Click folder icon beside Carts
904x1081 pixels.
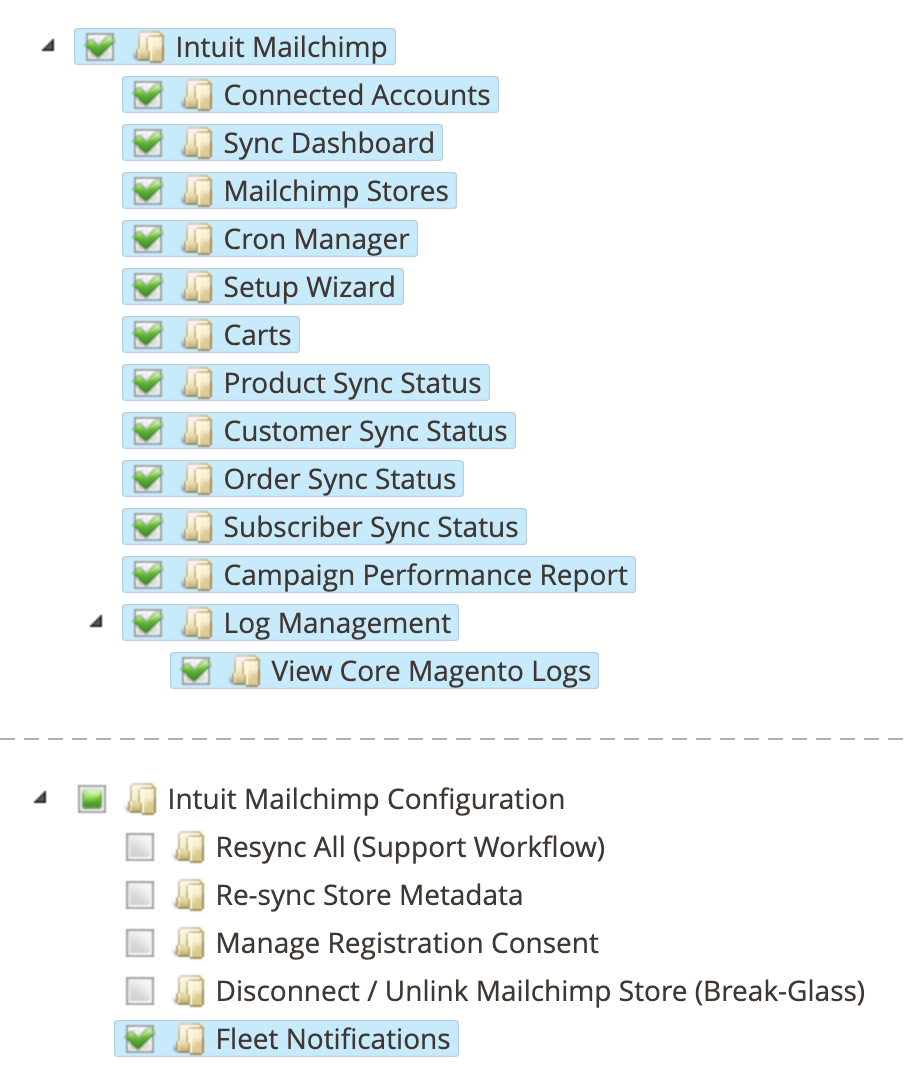198,335
